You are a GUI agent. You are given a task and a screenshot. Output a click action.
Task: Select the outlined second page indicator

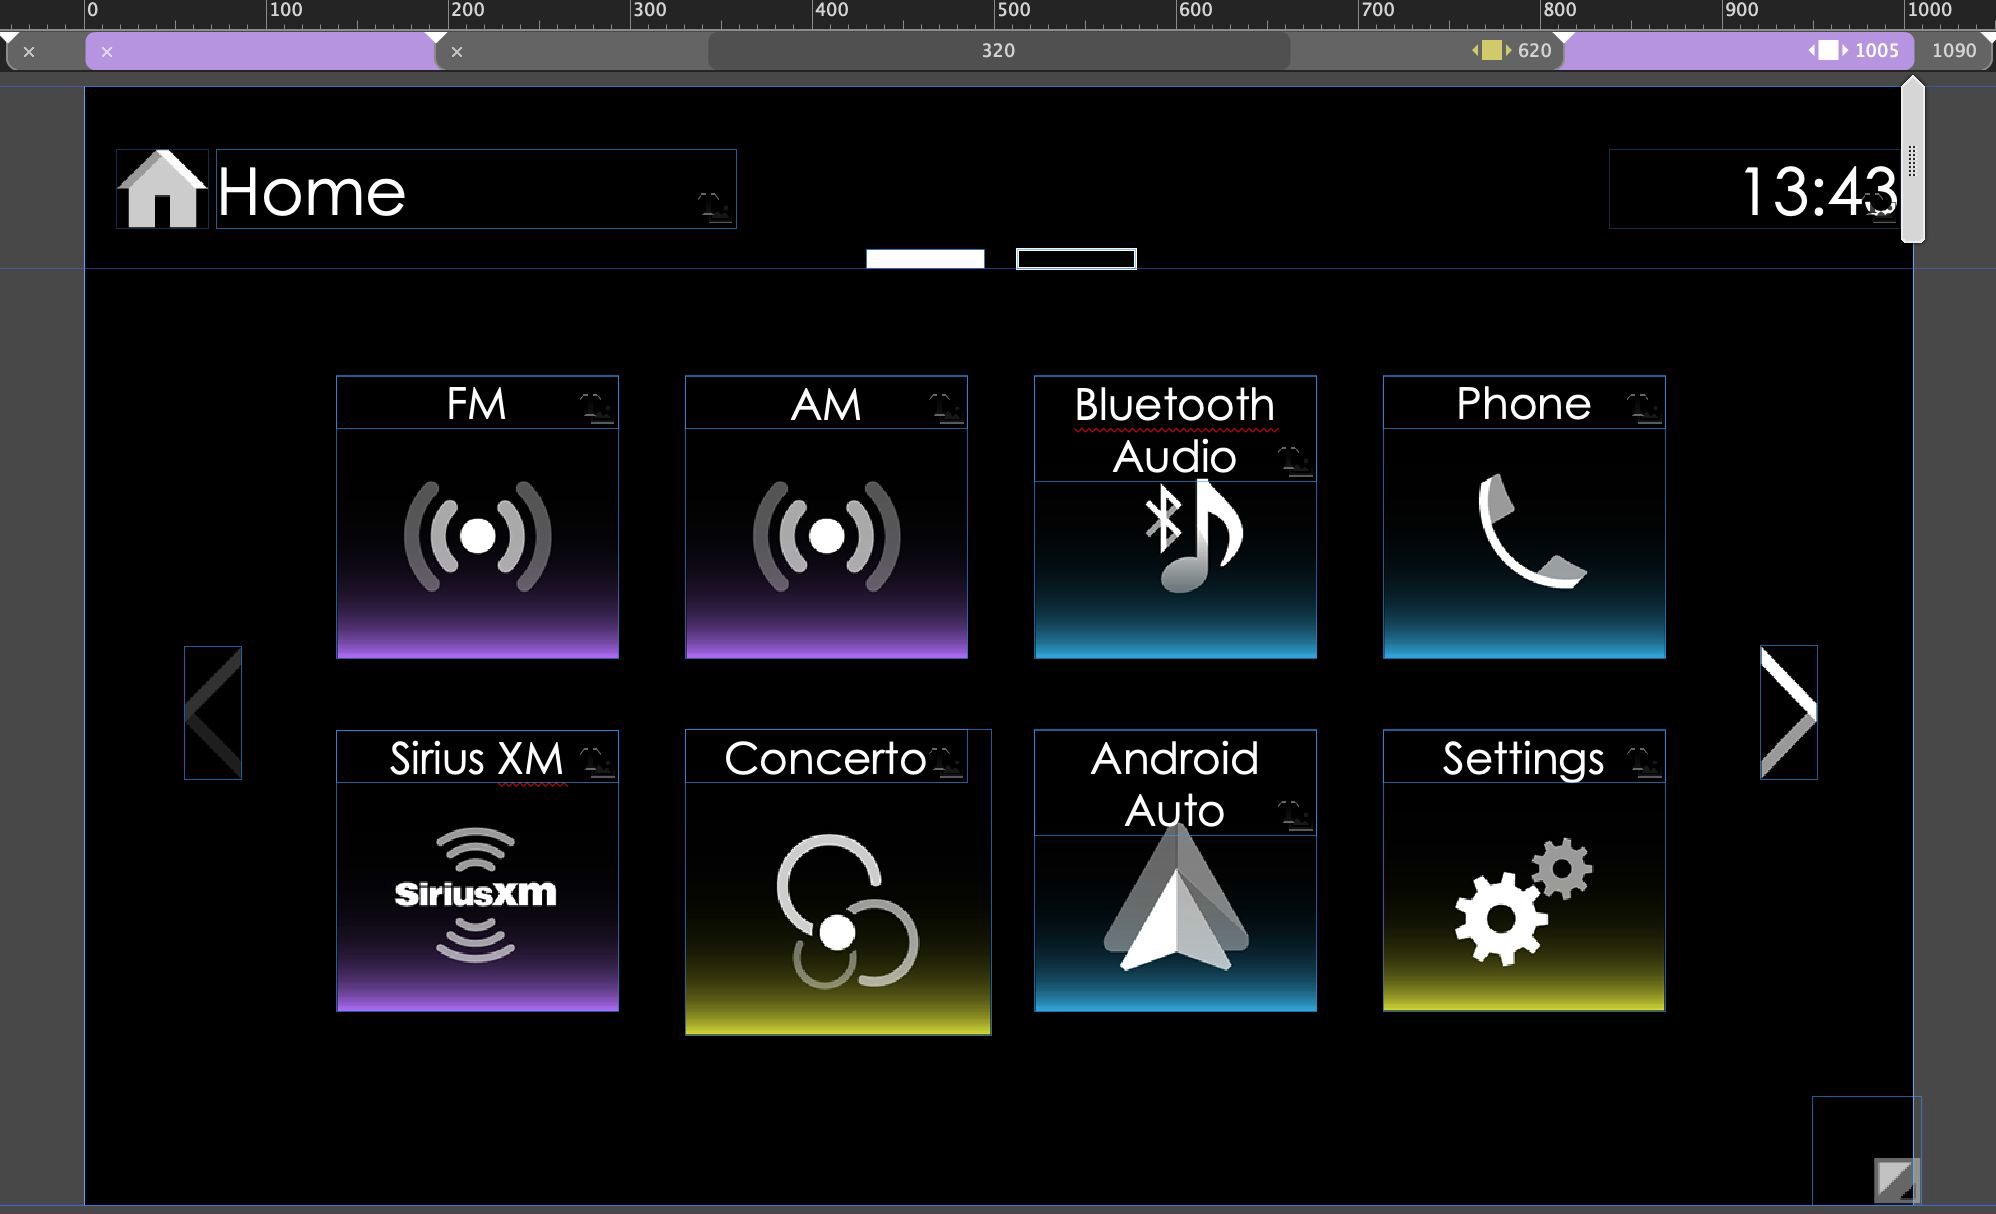(x=1076, y=259)
